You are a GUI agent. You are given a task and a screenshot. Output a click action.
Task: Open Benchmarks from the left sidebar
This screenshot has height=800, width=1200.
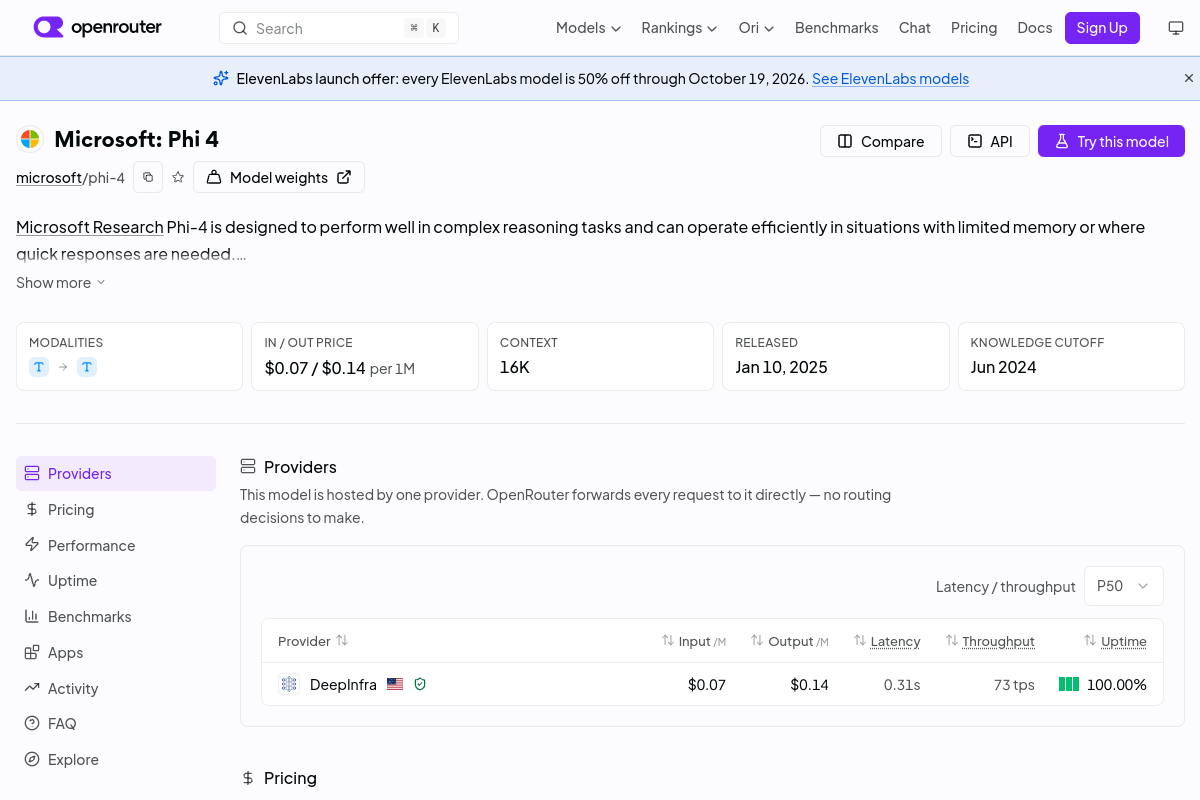coord(116,616)
